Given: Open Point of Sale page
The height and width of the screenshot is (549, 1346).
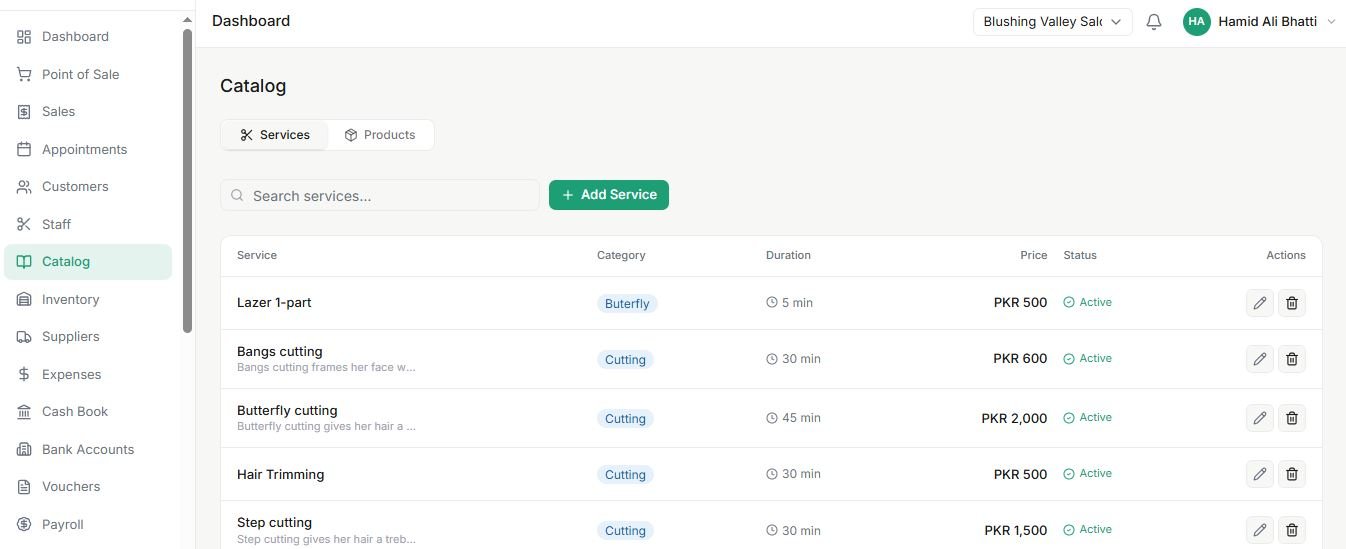Looking at the screenshot, I should coord(88,74).
